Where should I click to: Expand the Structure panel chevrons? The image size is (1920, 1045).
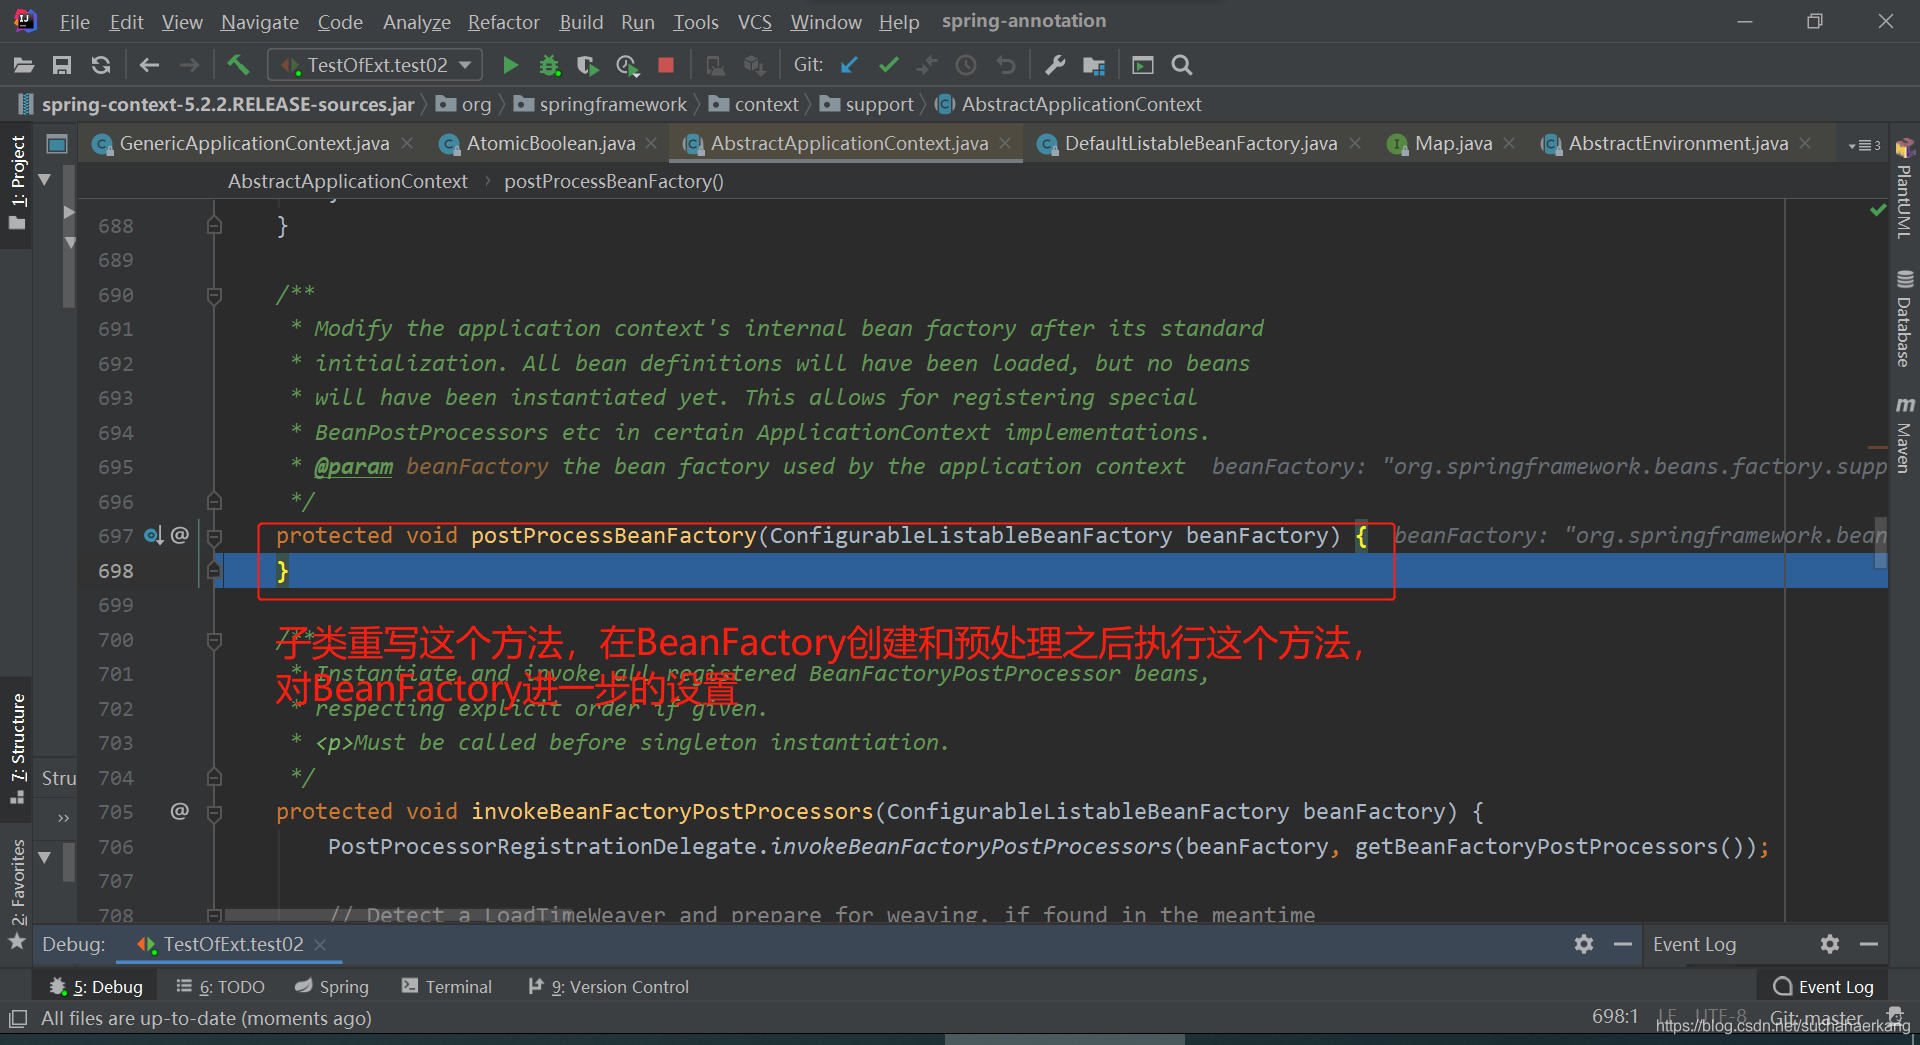(64, 819)
